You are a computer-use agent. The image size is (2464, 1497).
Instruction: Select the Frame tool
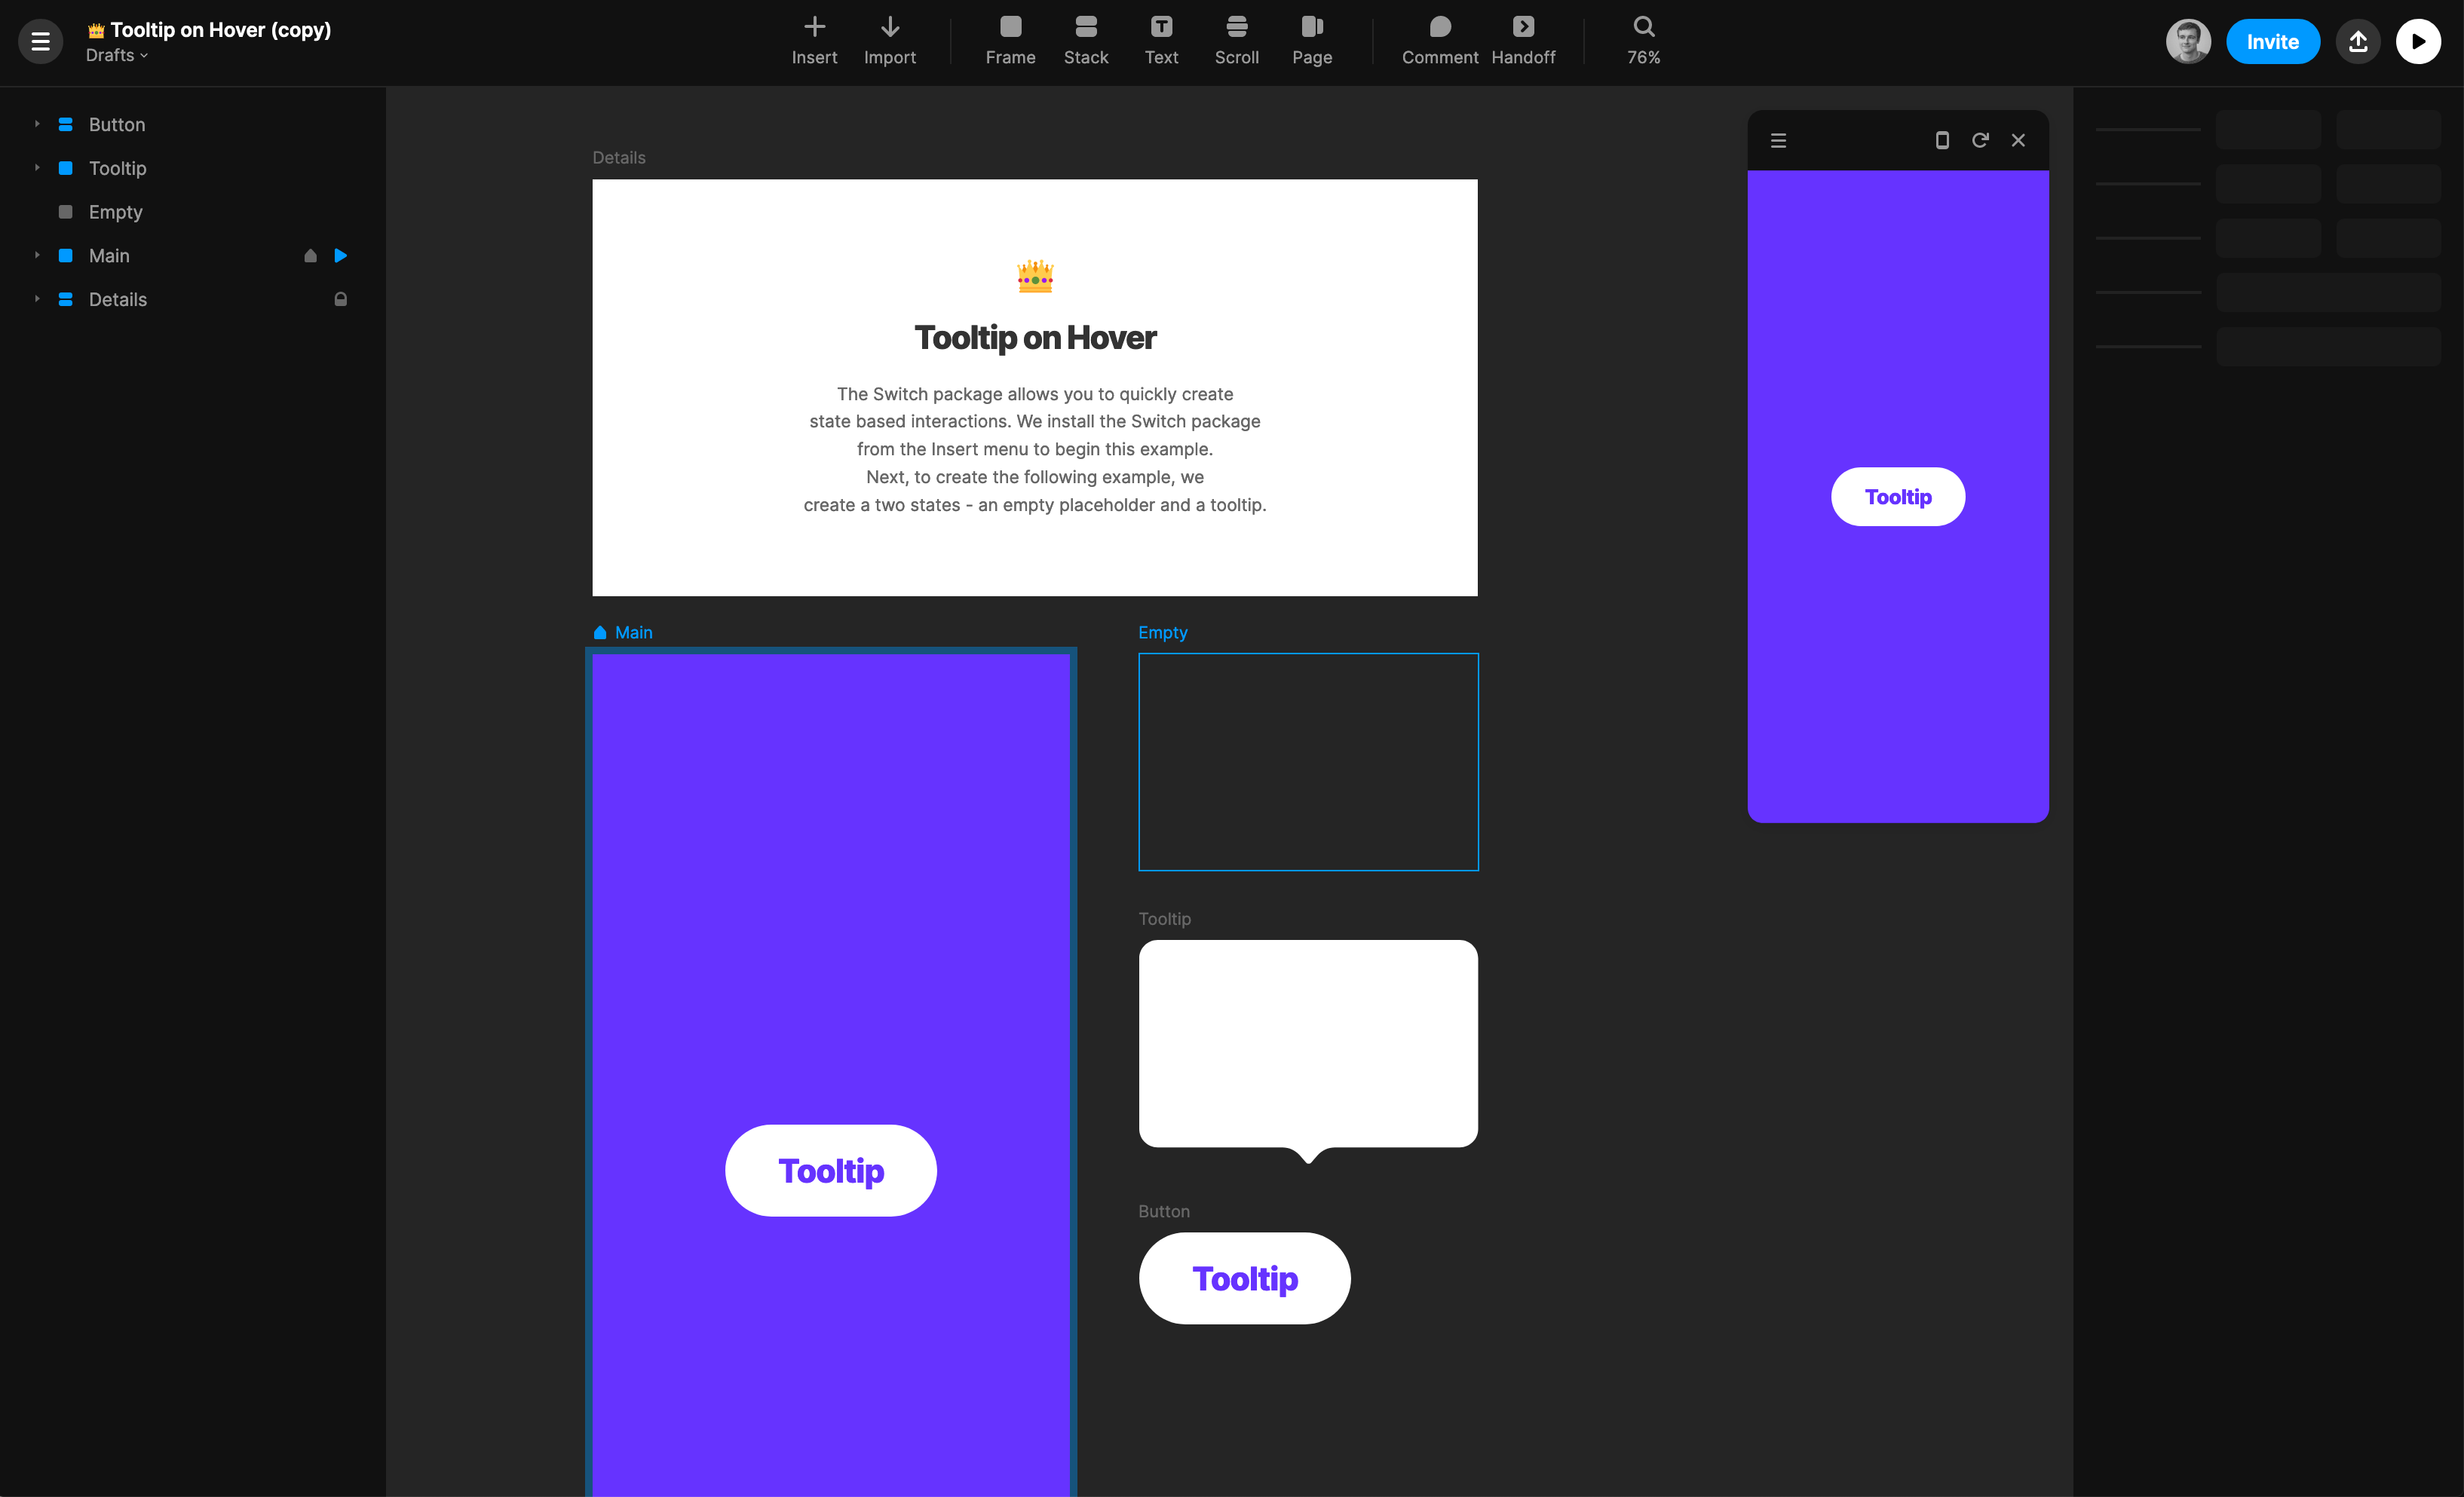click(x=1010, y=40)
